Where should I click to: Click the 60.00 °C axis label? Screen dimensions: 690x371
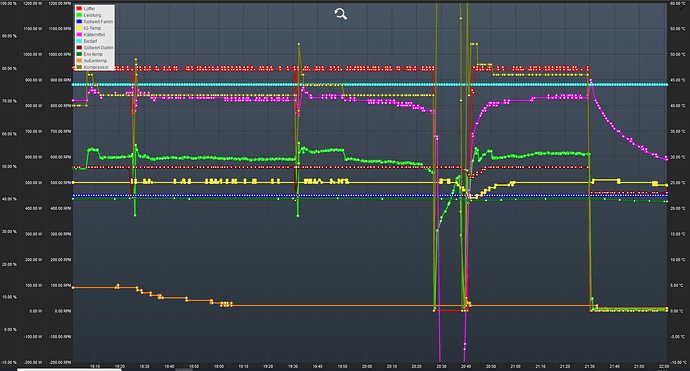pos(677,4)
